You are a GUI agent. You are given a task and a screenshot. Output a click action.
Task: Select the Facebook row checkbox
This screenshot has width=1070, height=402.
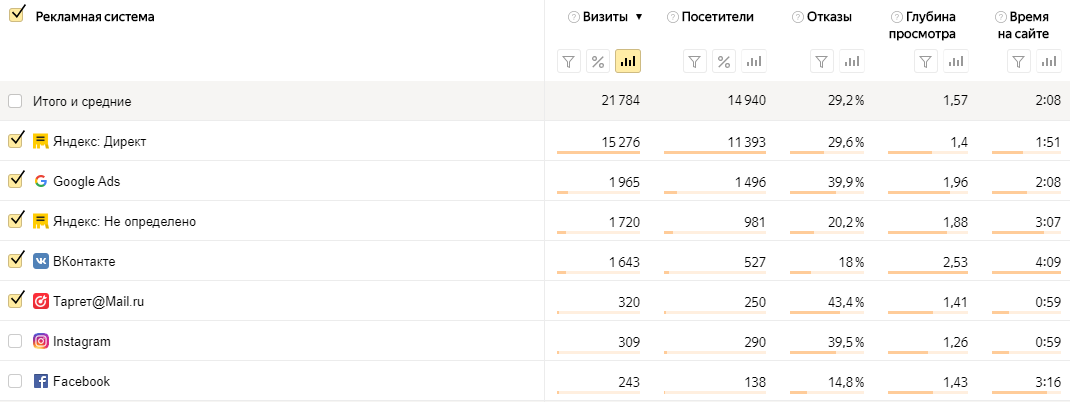click(x=15, y=381)
